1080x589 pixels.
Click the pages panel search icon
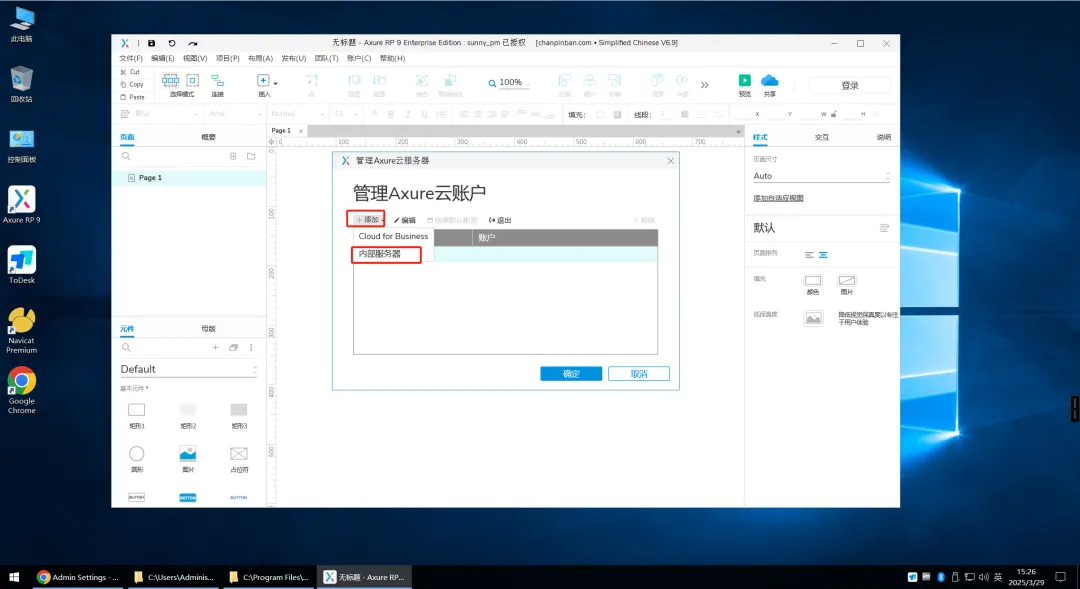tap(126, 156)
